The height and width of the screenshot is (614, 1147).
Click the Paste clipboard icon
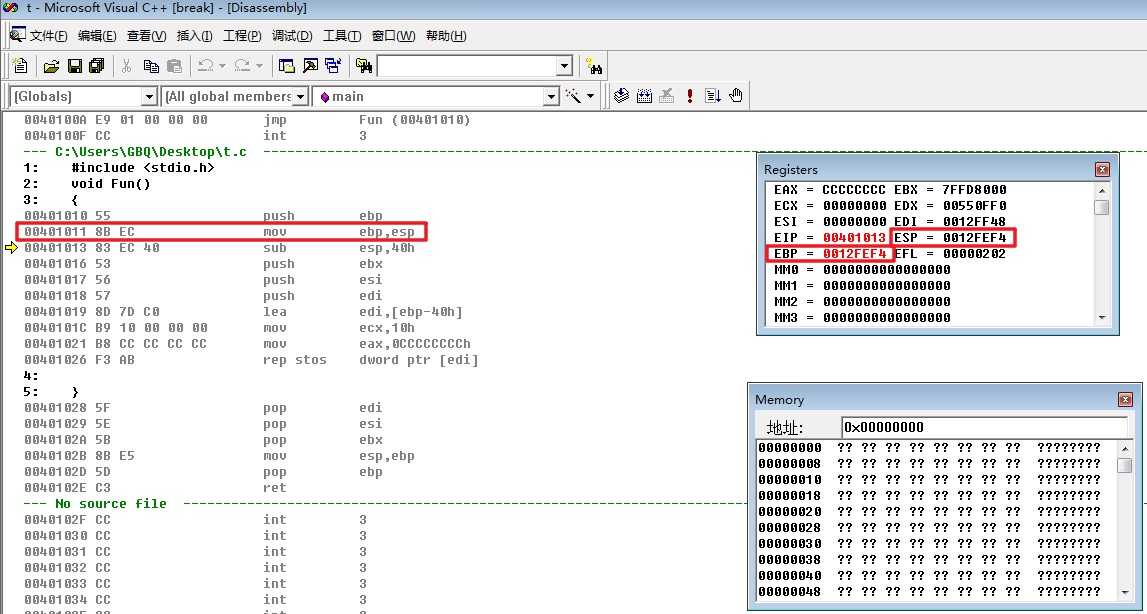click(174, 67)
